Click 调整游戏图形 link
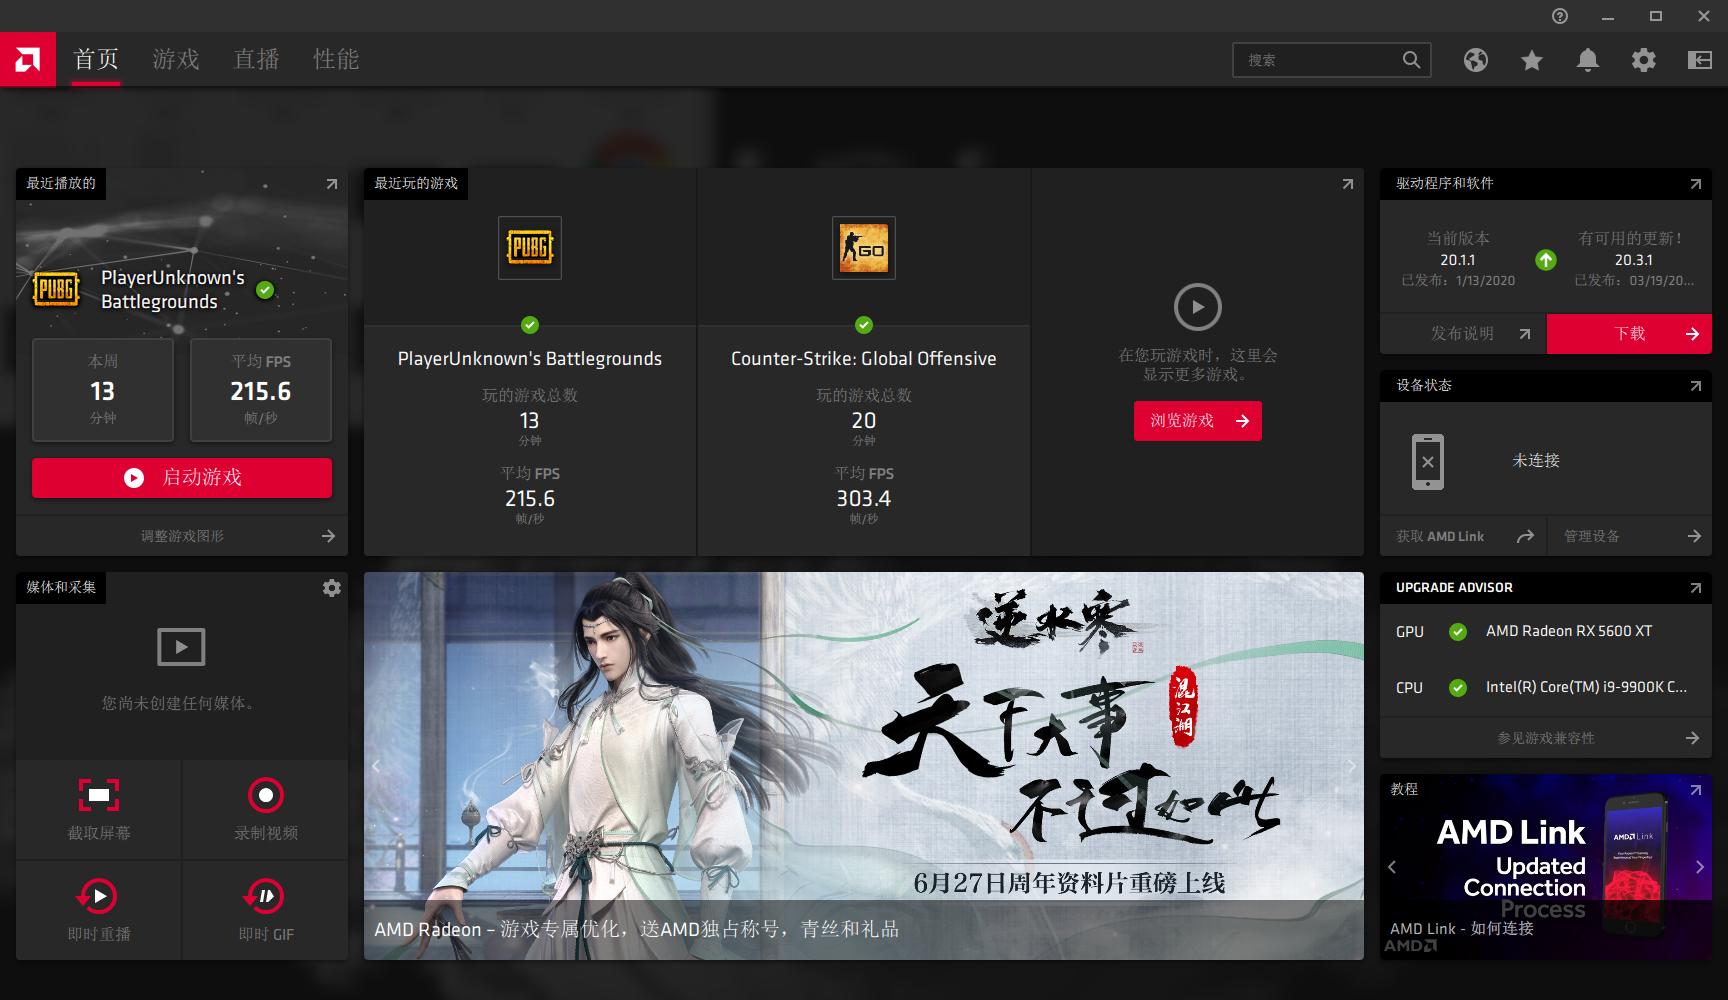The image size is (1728, 1000). tap(182, 536)
